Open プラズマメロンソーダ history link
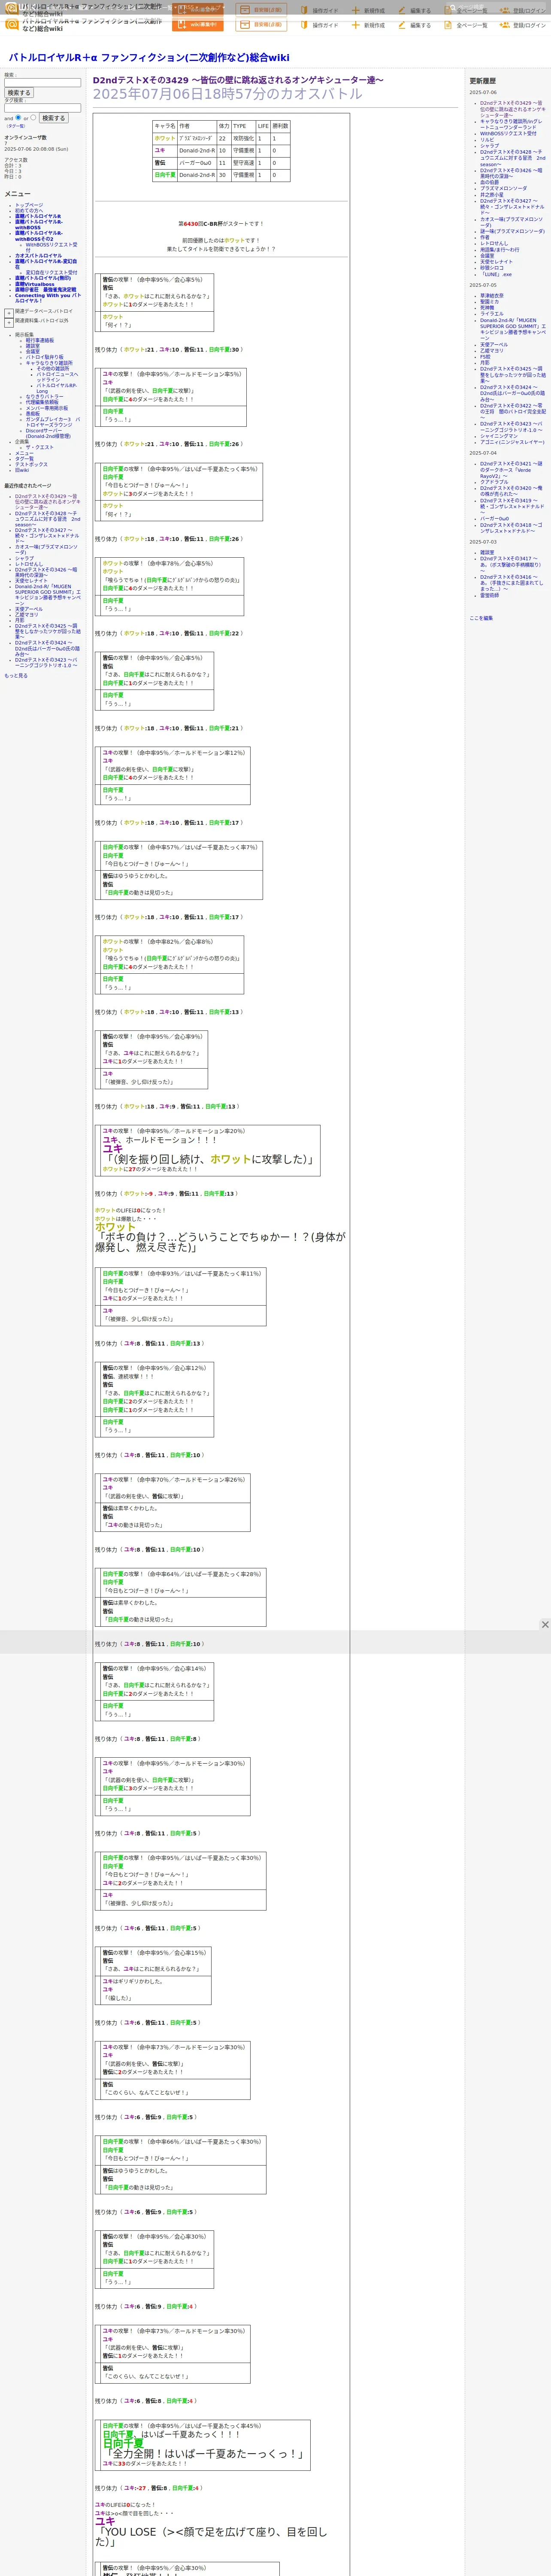The image size is (551, 2576). click(503, 188)
